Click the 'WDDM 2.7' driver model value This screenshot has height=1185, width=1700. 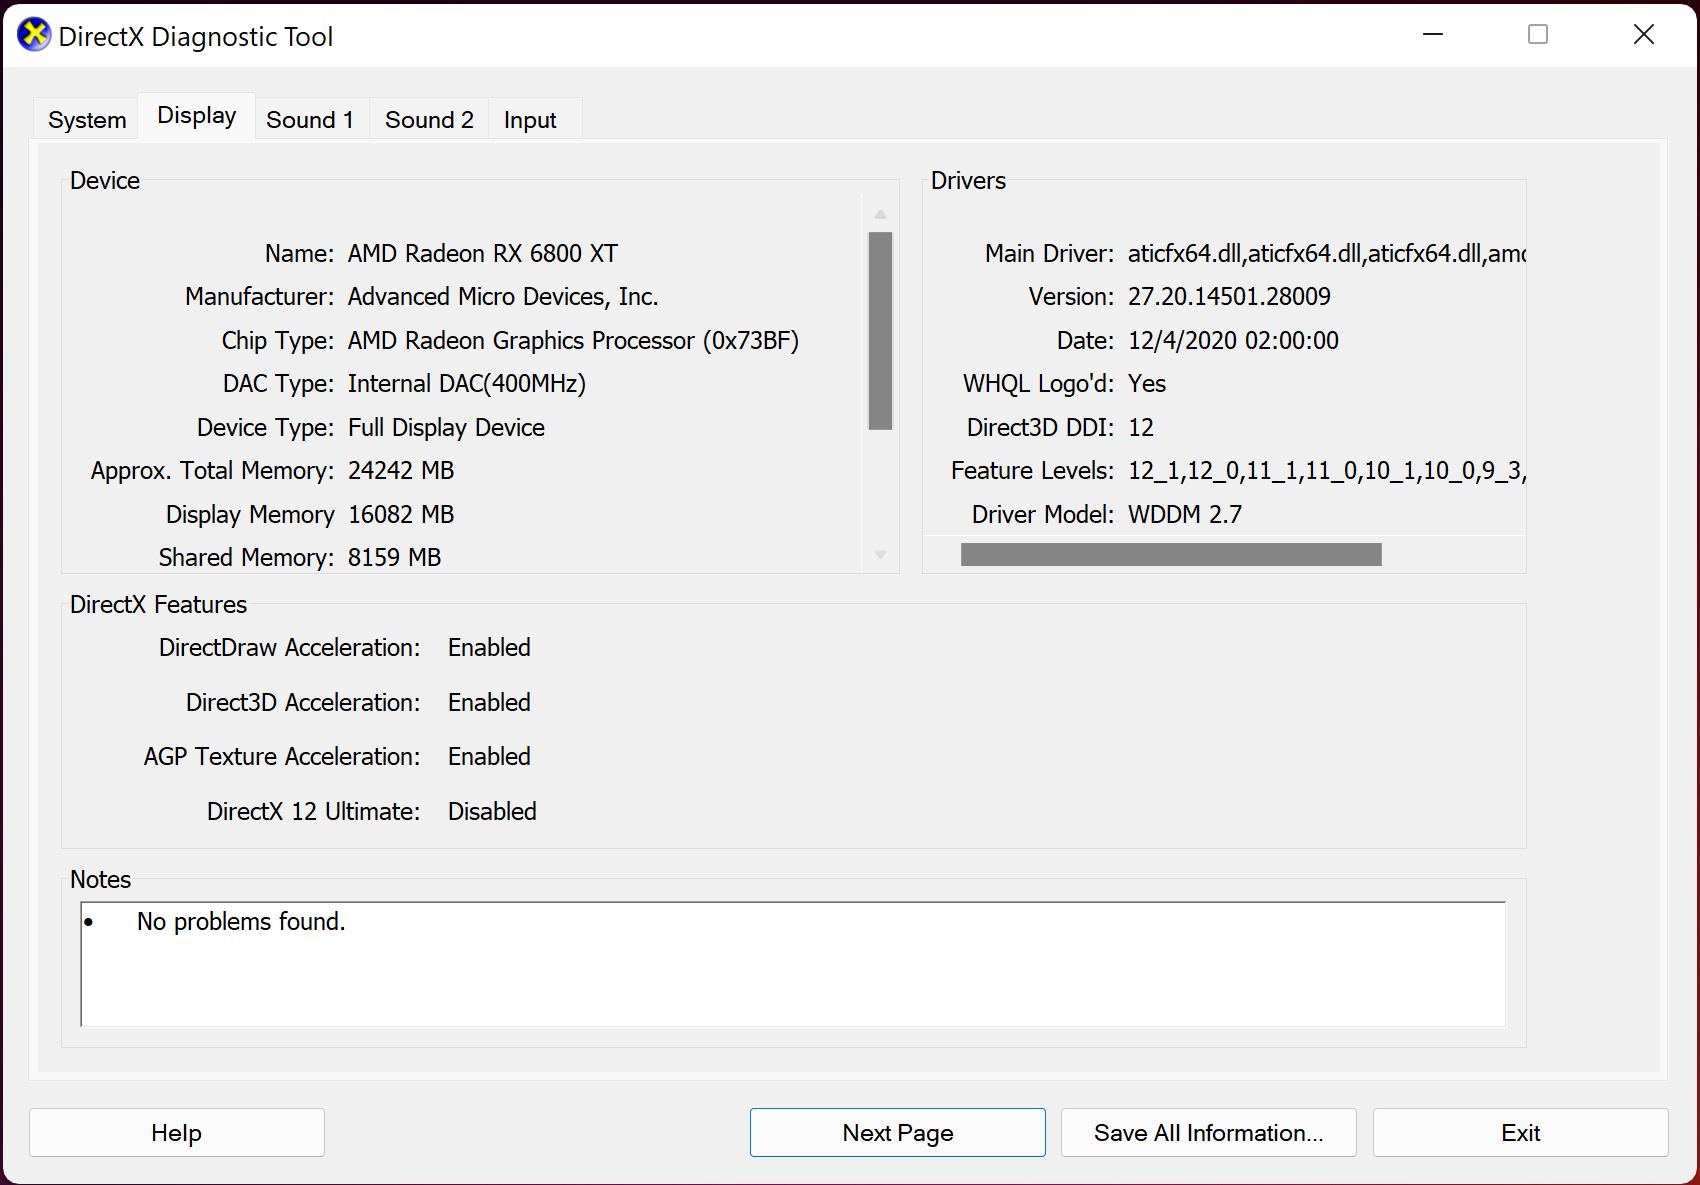[1185, 515]
